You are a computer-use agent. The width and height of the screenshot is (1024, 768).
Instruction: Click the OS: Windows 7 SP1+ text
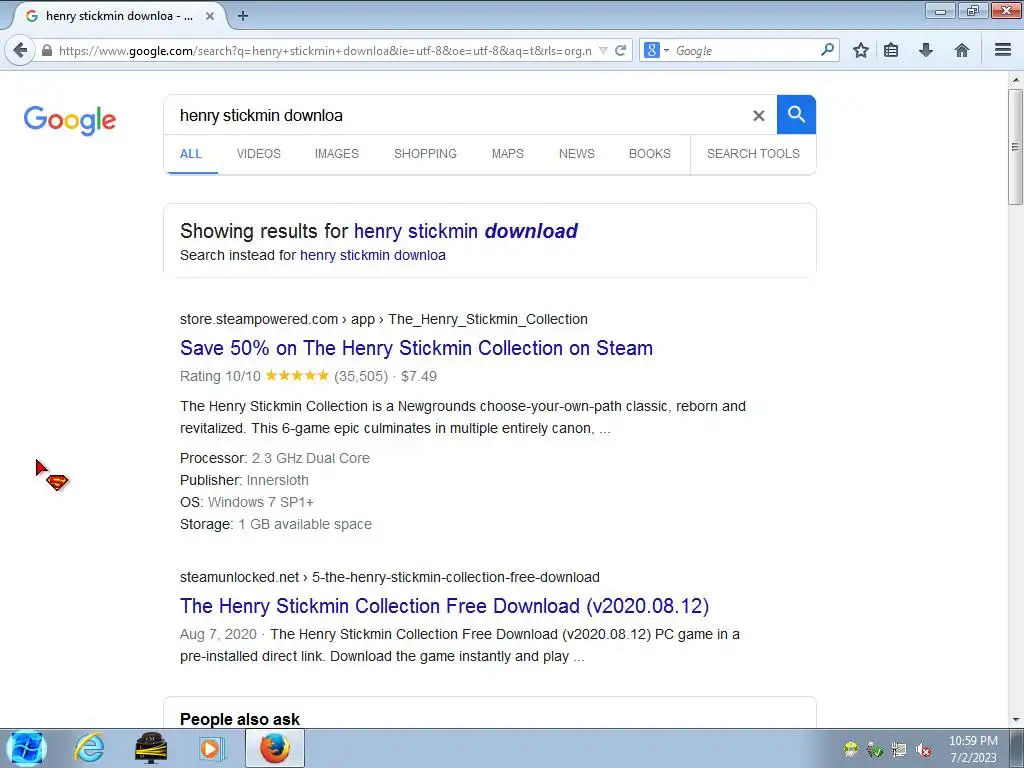(x=247, y=502)
